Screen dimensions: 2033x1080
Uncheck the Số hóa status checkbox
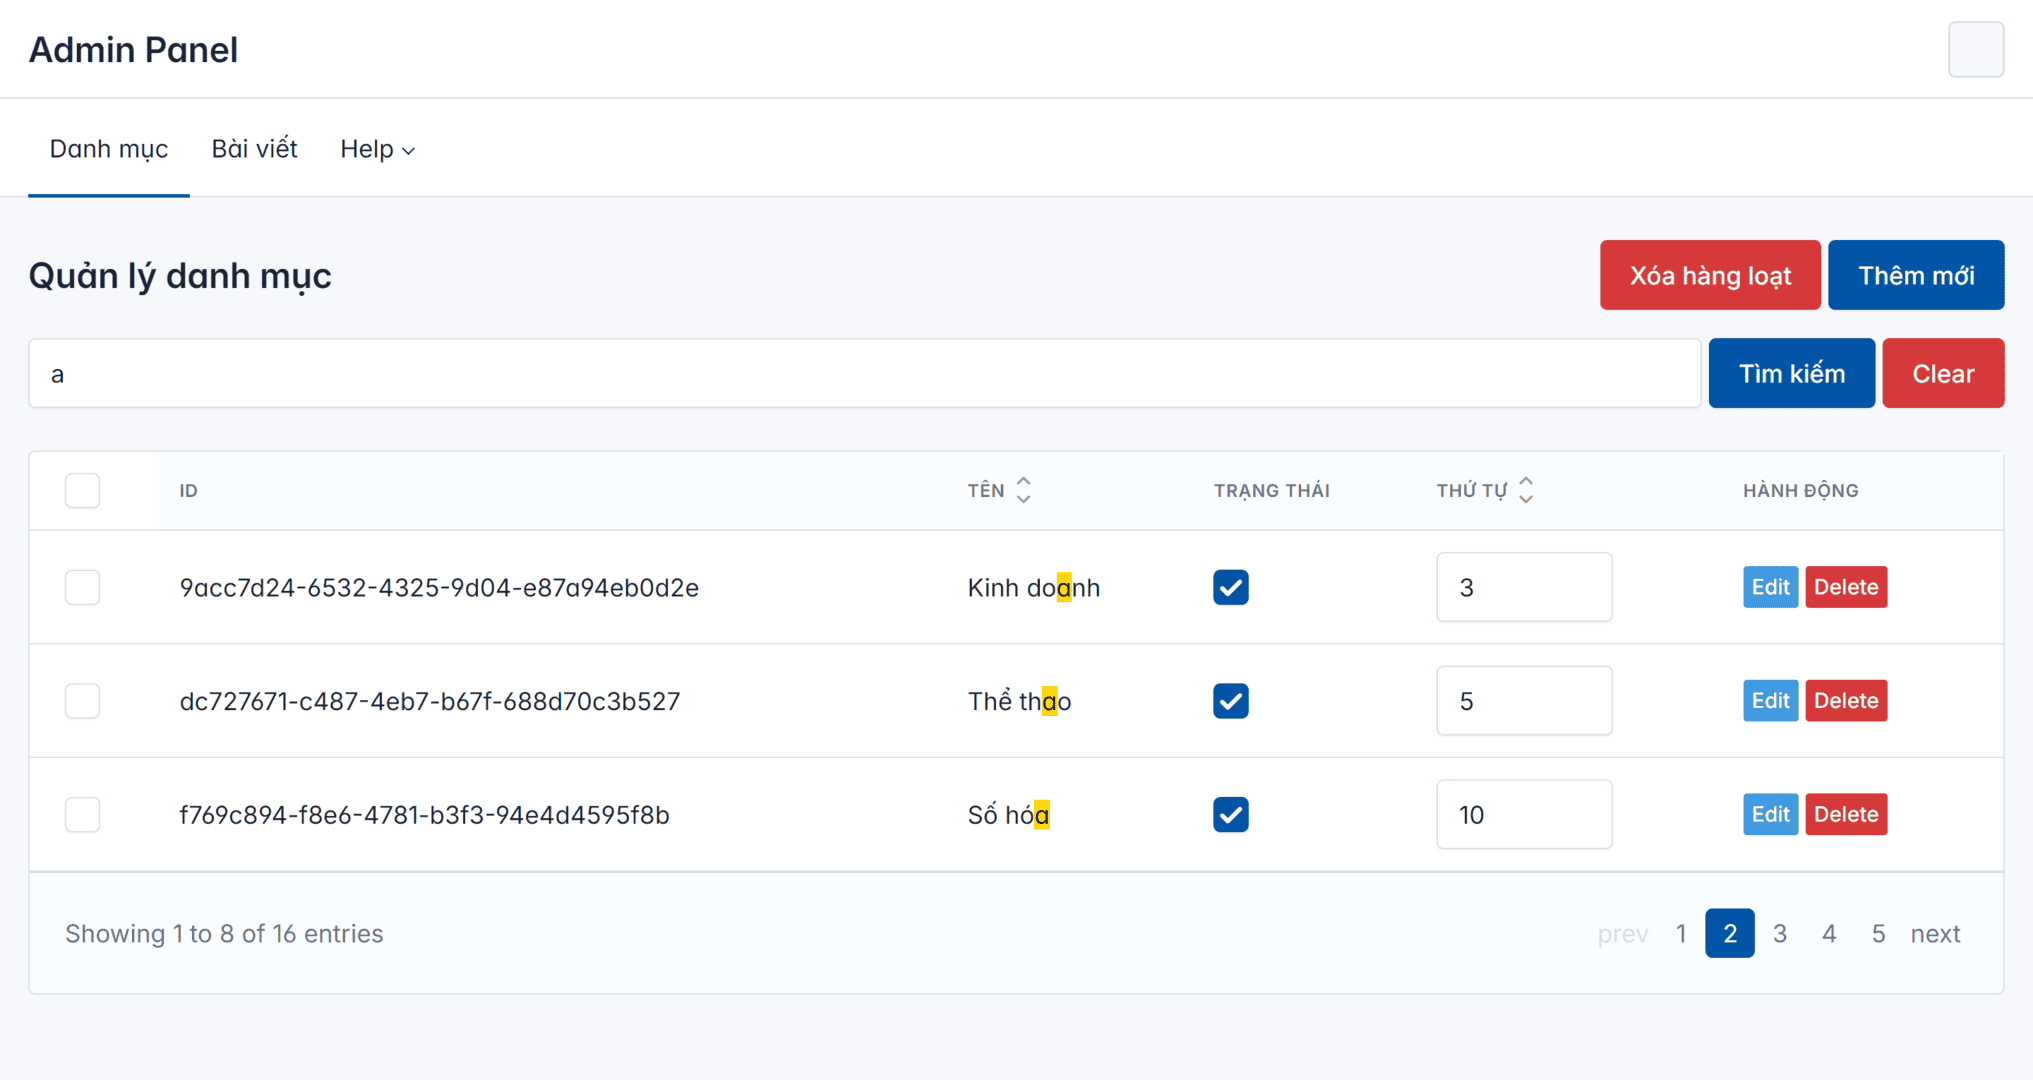pos(1230,815)
